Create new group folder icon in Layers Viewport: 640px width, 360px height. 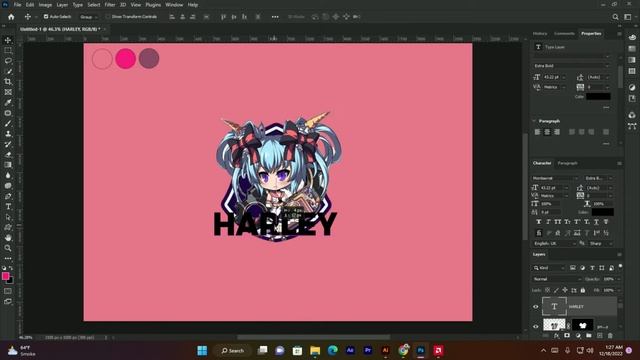(589, 336)
